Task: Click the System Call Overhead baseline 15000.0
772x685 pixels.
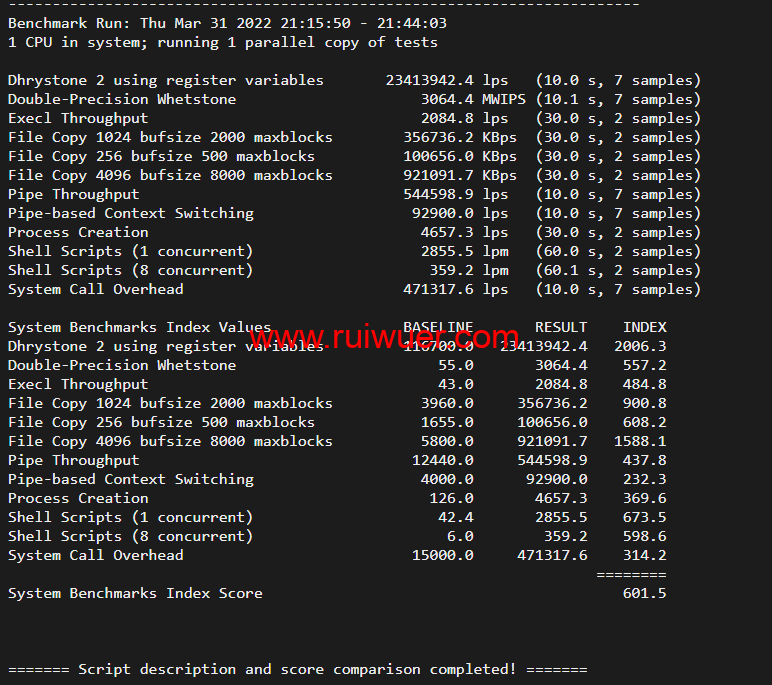Action: [442, 555]
